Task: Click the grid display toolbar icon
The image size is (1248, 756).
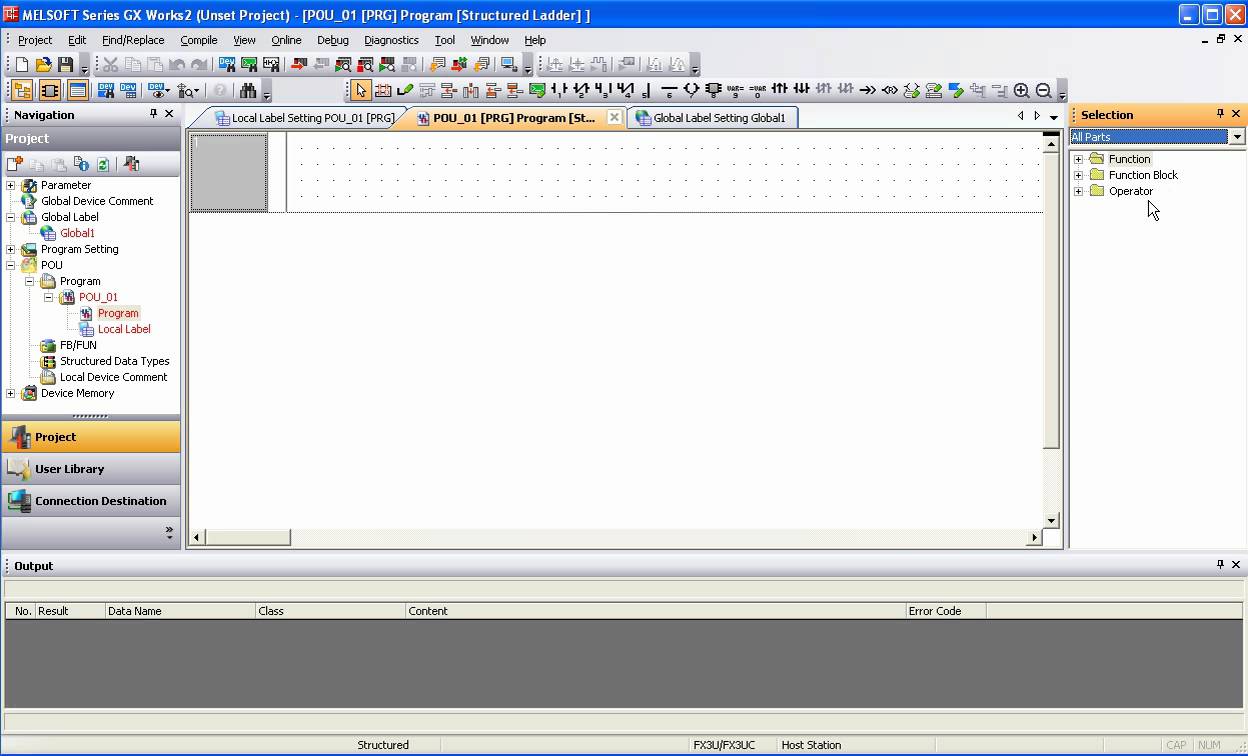Action: tap(383, 91)
